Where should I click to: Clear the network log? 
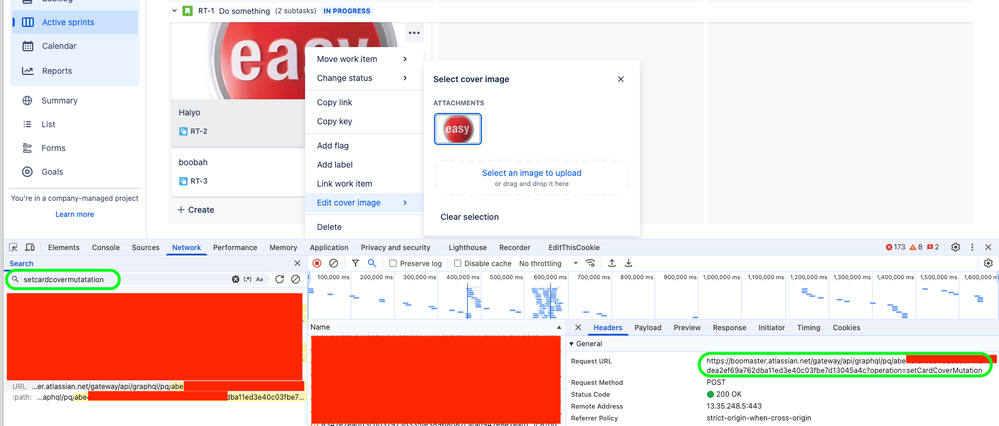[333, 263]
